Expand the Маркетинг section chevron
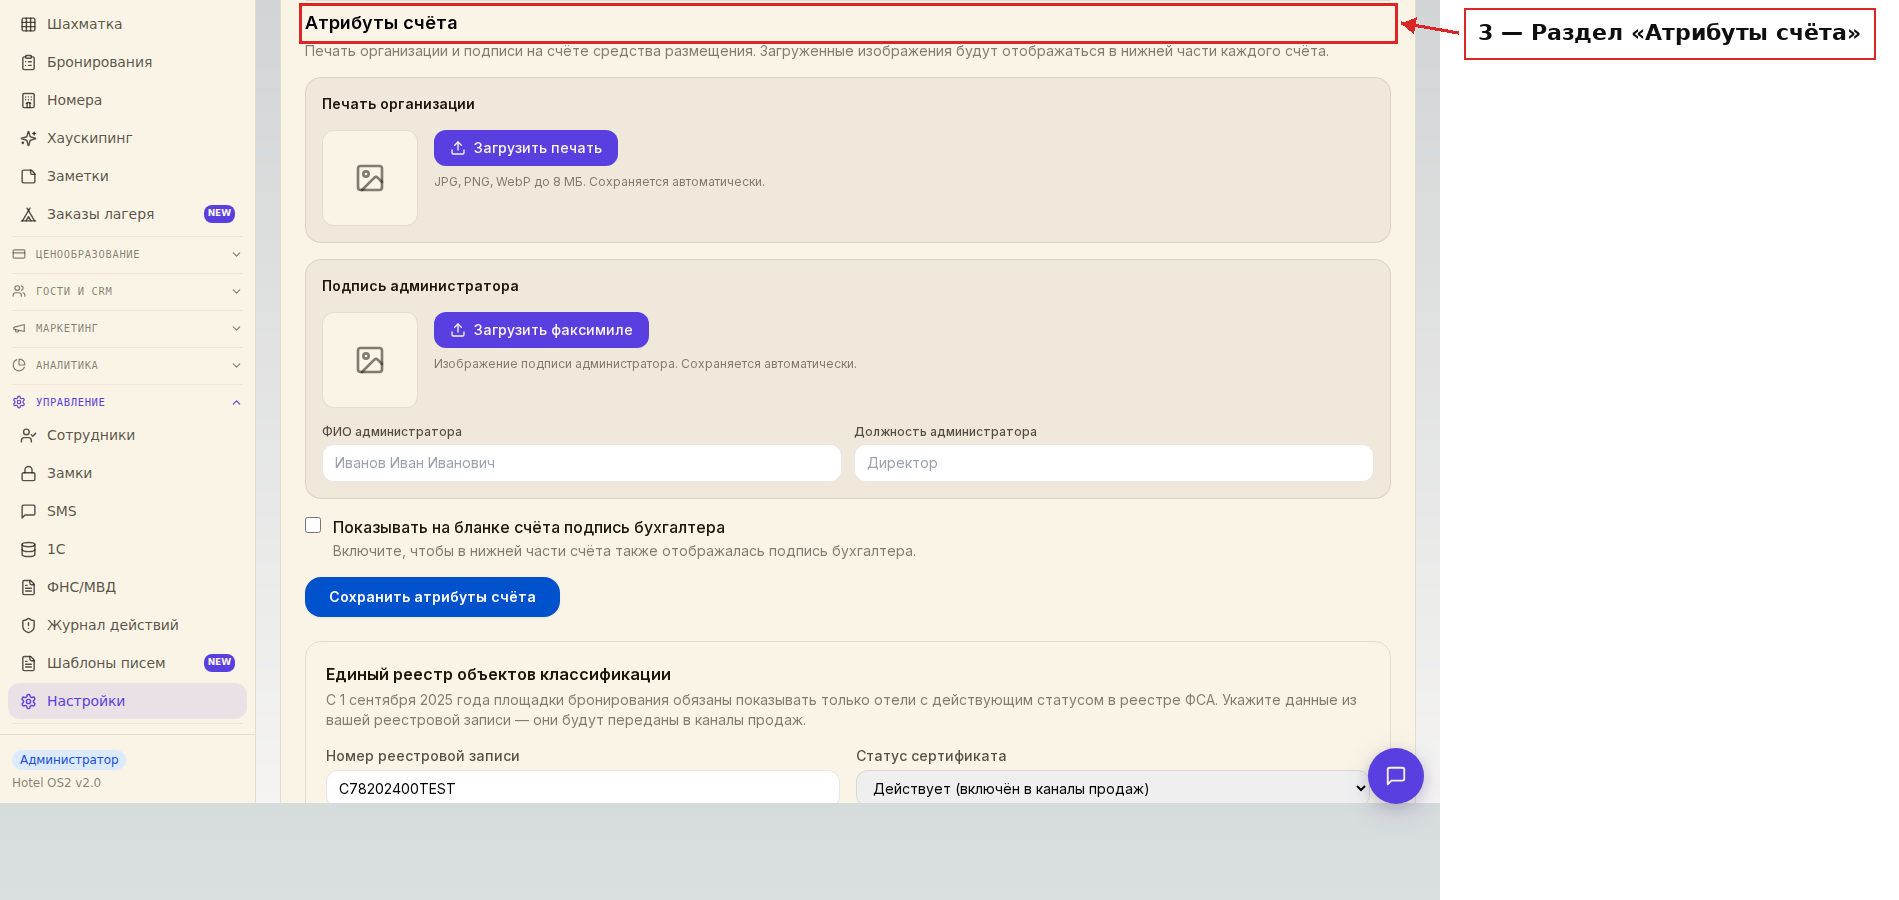1899x900 pixels. click(236, 328)
